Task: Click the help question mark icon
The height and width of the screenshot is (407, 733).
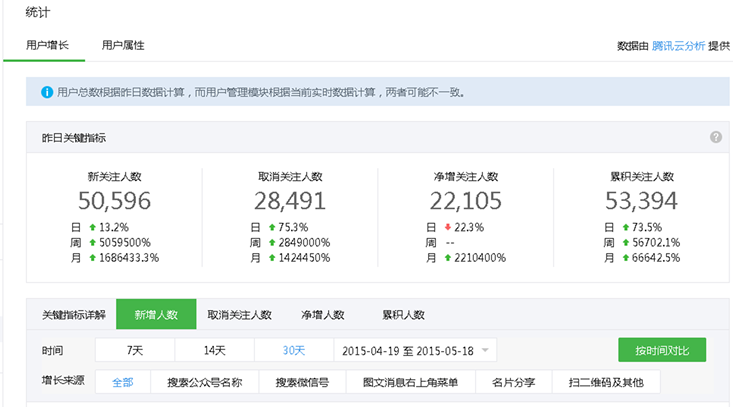Action: pyautogui.click(x=716, y=137)
